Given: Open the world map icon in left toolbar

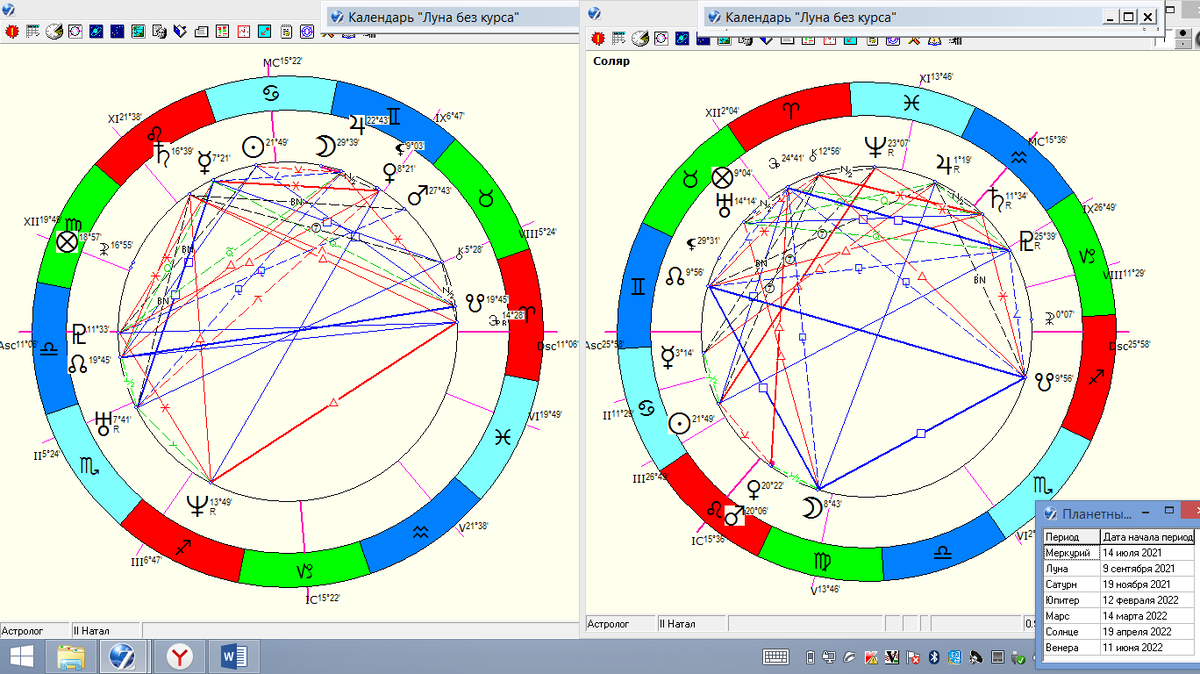Looking at the screenshot, I should pyautogui.click(x=138, y=31).
